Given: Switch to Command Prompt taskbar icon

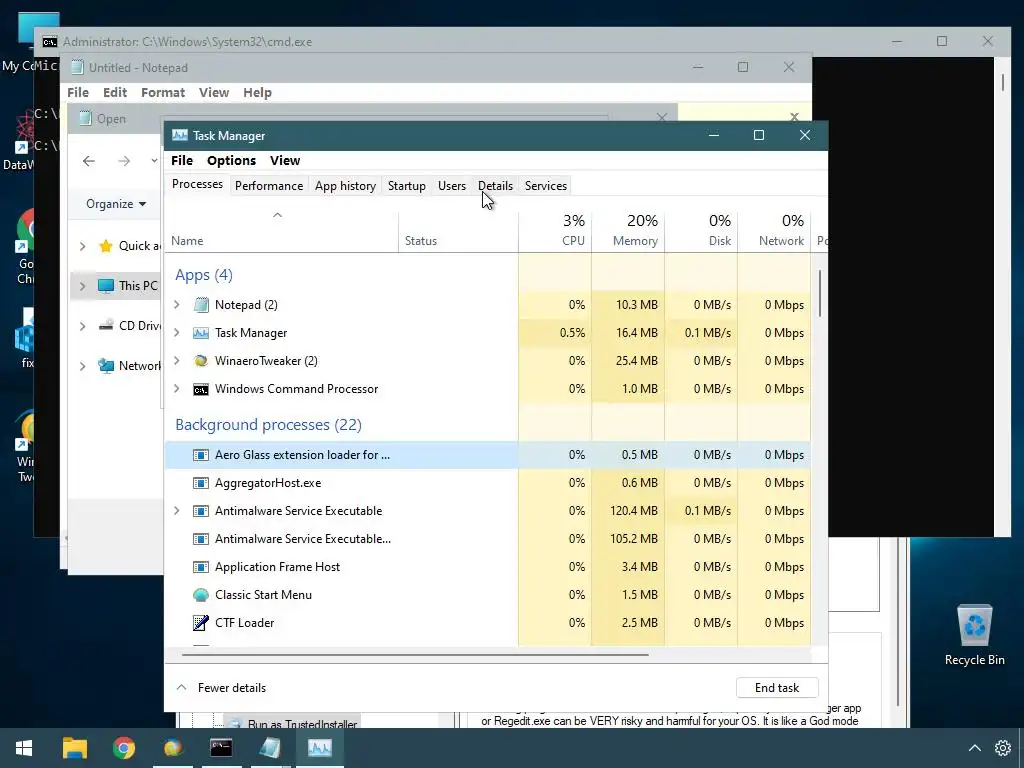Looking at the screenshot, I should pyautogui.click(x=221, y=748).
